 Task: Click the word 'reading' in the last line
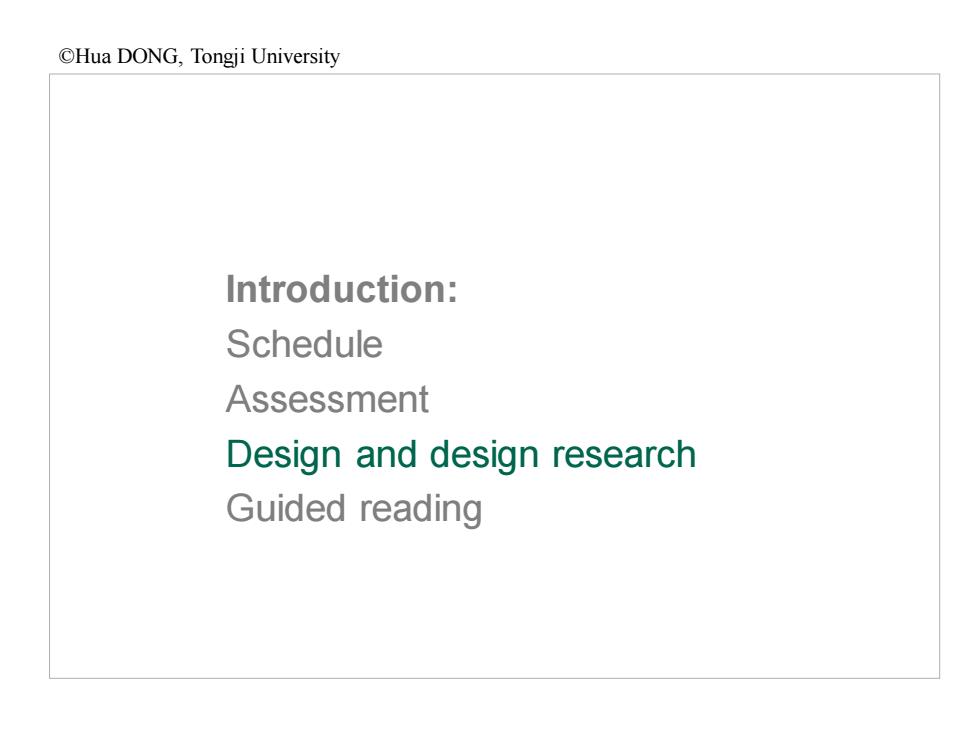point(421,510)
